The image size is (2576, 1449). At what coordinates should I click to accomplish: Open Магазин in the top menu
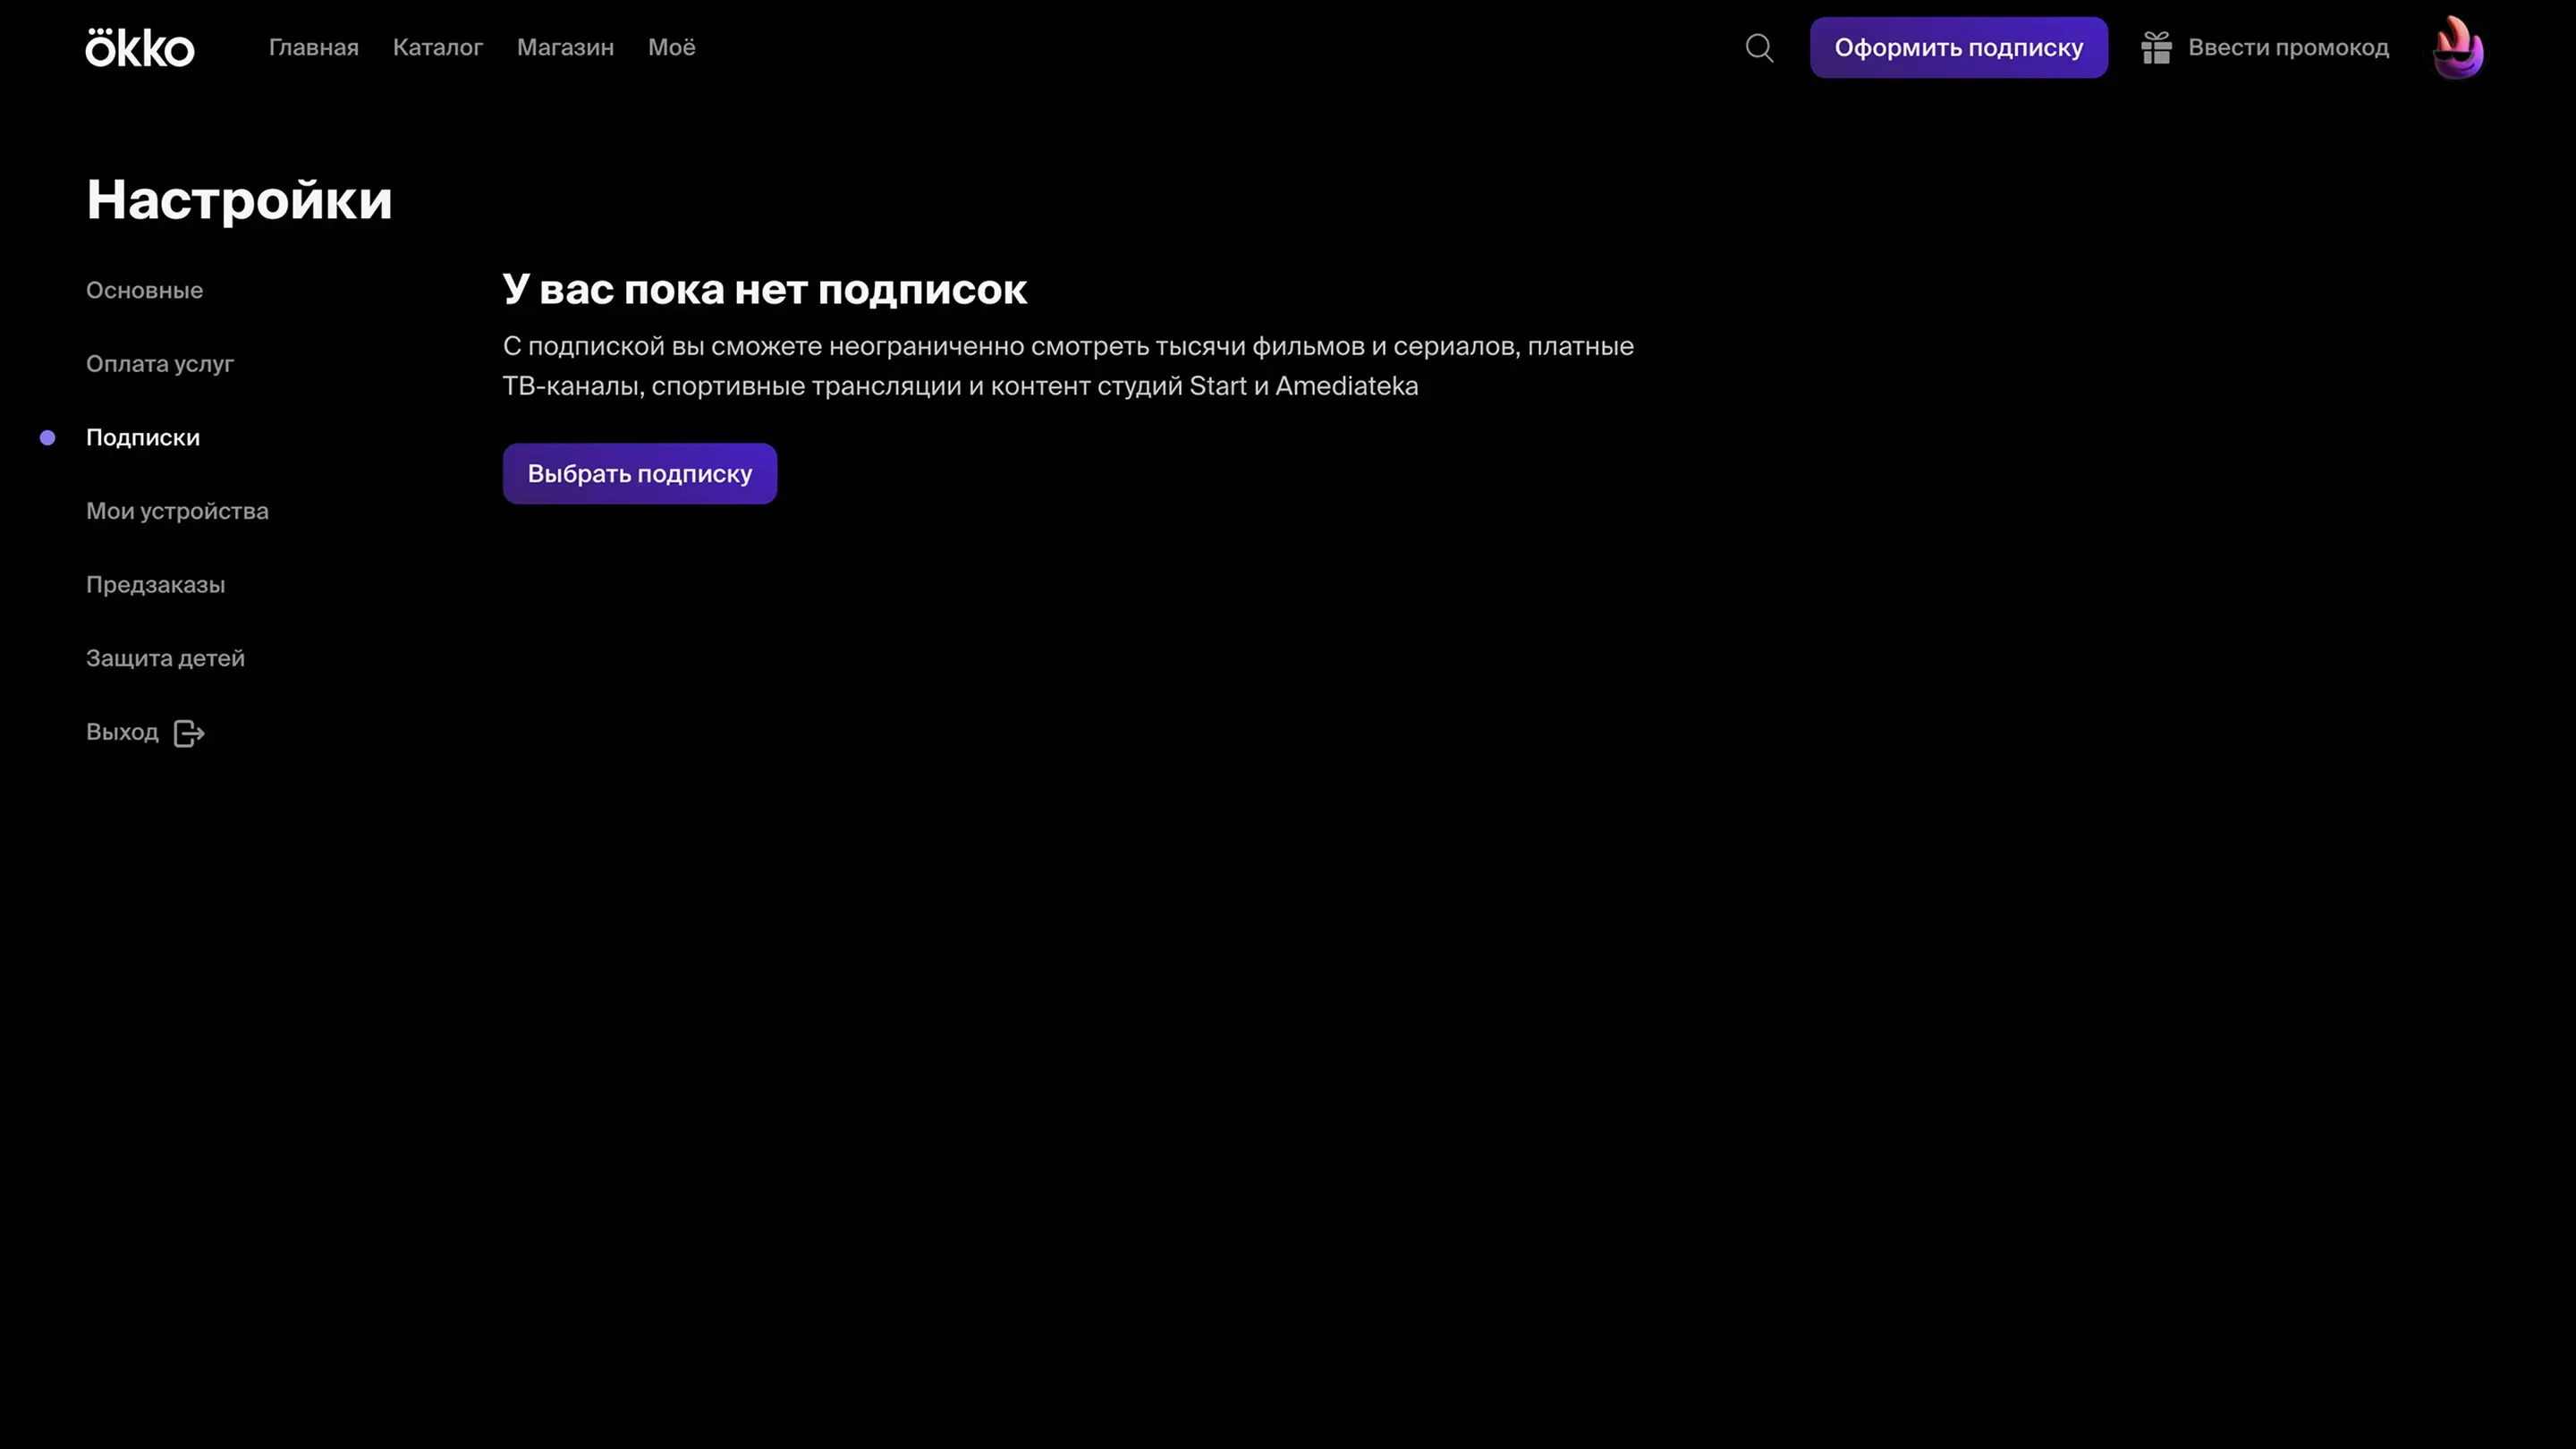565,48
